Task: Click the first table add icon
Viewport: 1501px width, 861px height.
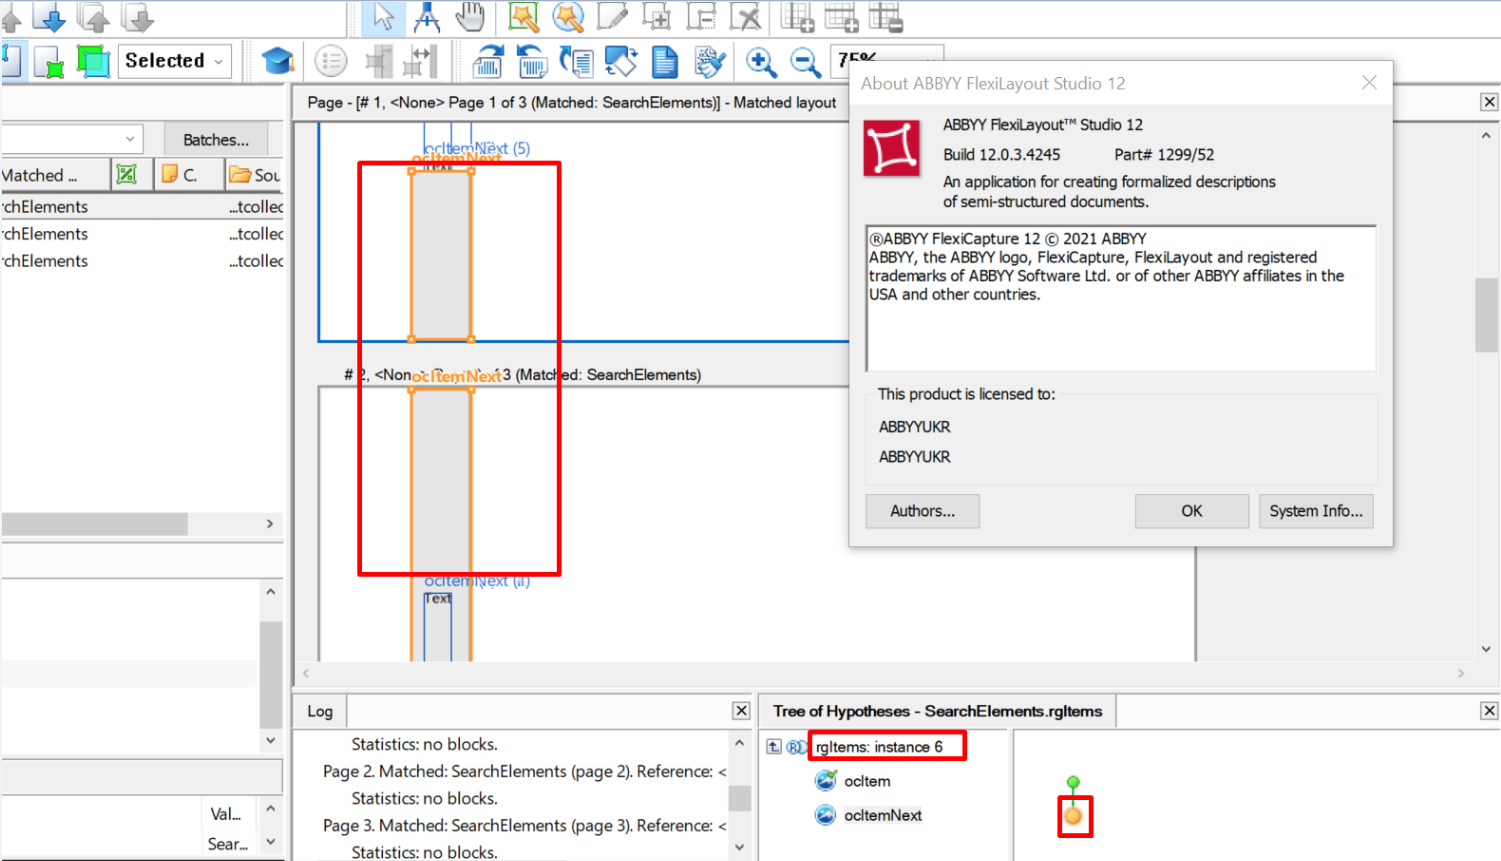Action: (x=798, y=17)
